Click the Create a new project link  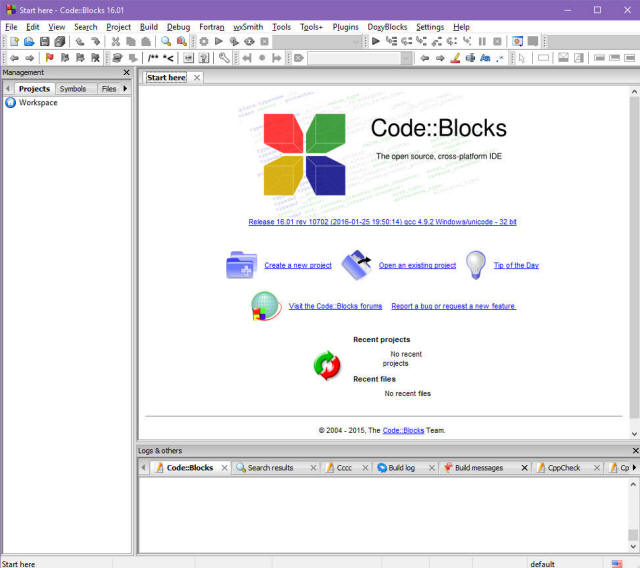297,266
